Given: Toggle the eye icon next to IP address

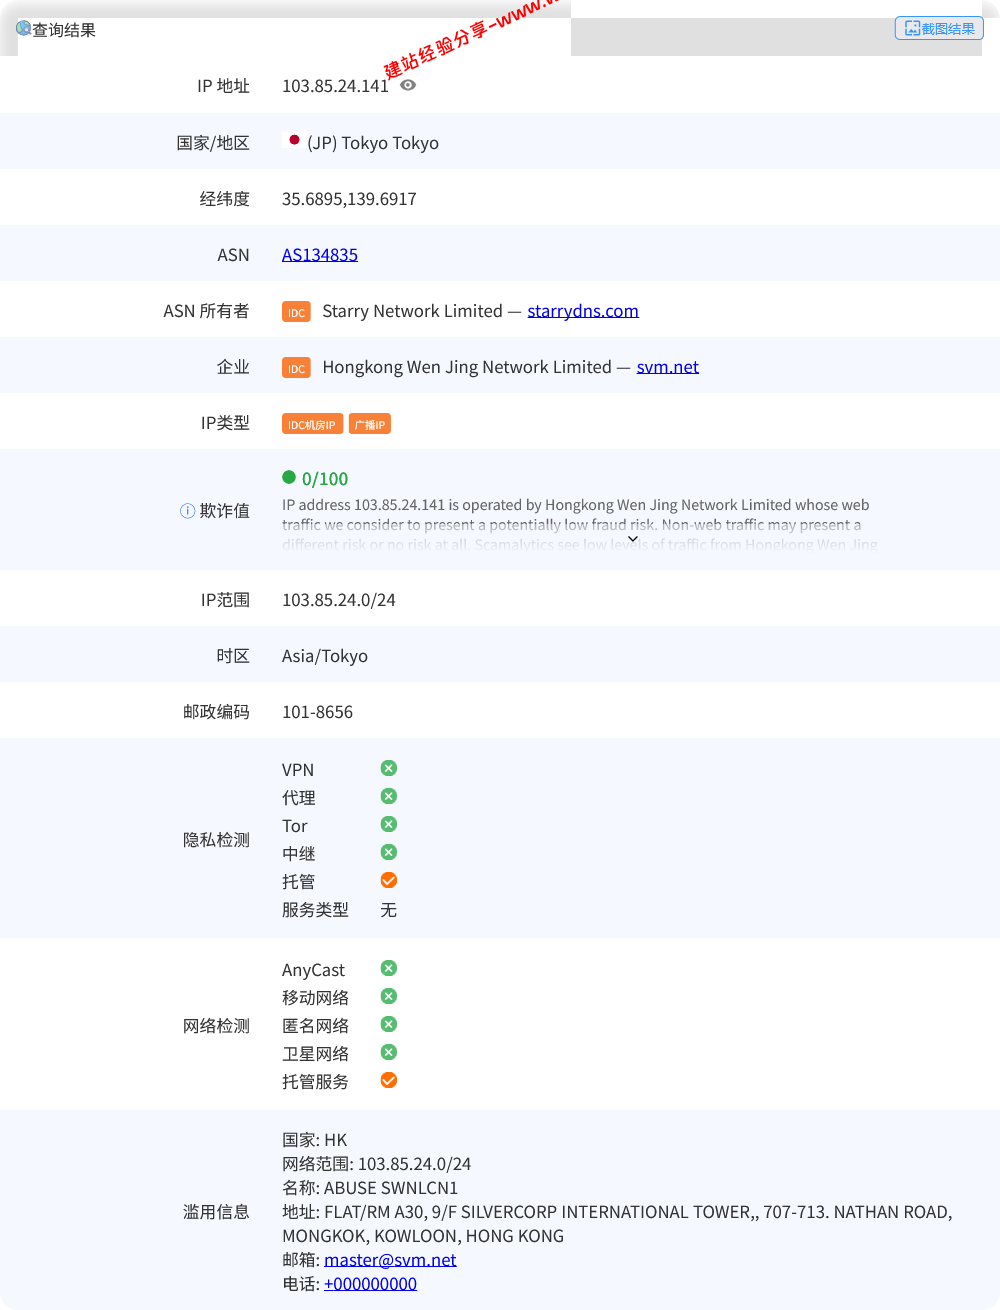Looking at the screenshot, I should 408,85.
